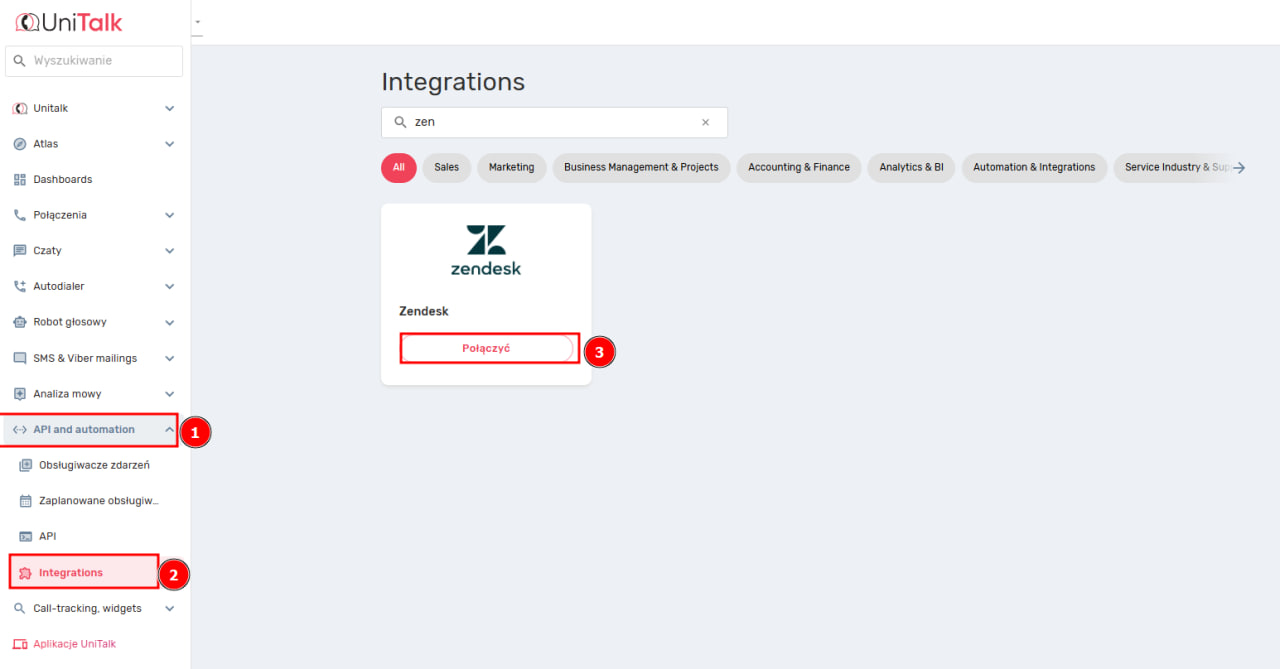Open the Aplikacje UniTalk link
This screenshot has height=669, width=1280.
[74, 644]
